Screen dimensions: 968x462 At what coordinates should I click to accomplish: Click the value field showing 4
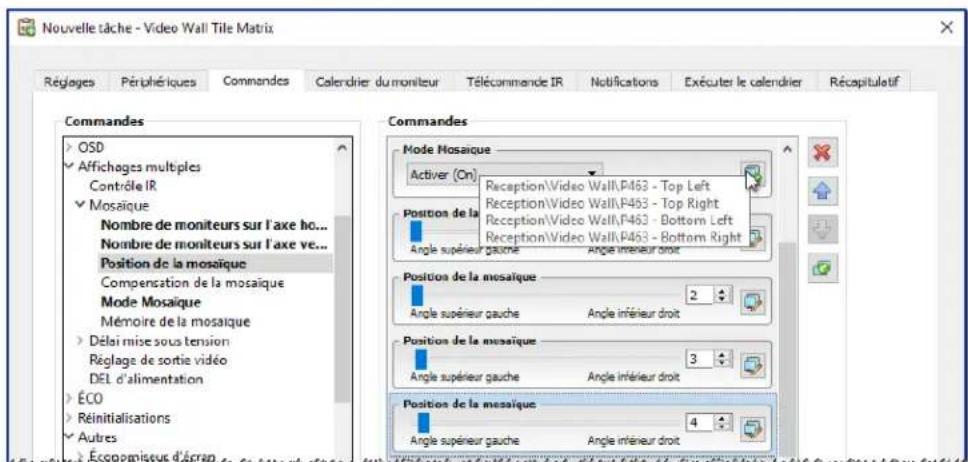coord(700,424)
